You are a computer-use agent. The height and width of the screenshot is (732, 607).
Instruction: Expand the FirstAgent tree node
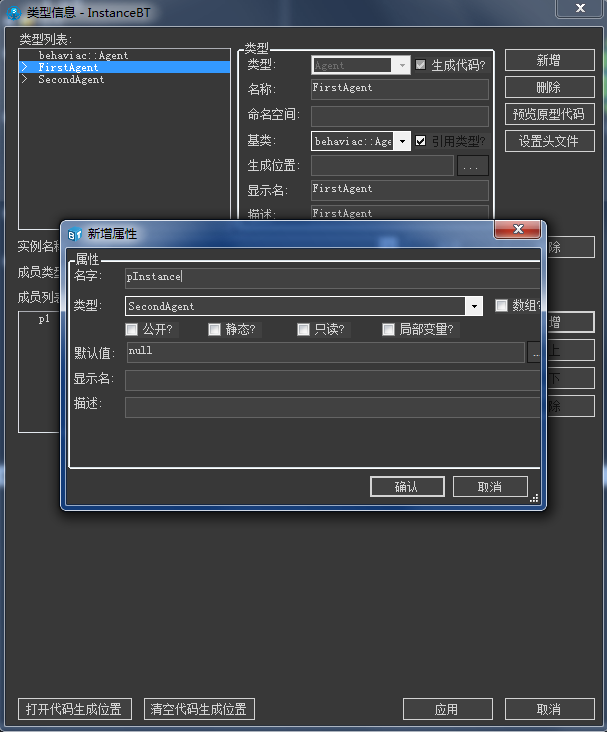(25, 68)
